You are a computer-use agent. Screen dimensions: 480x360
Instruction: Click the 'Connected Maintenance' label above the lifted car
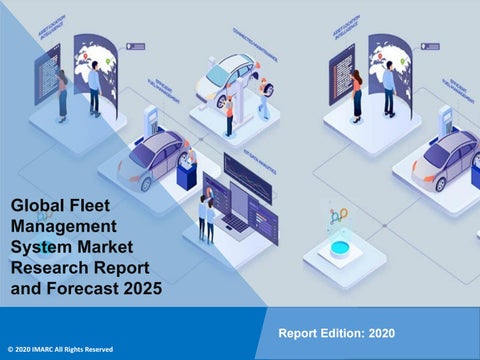255,45
